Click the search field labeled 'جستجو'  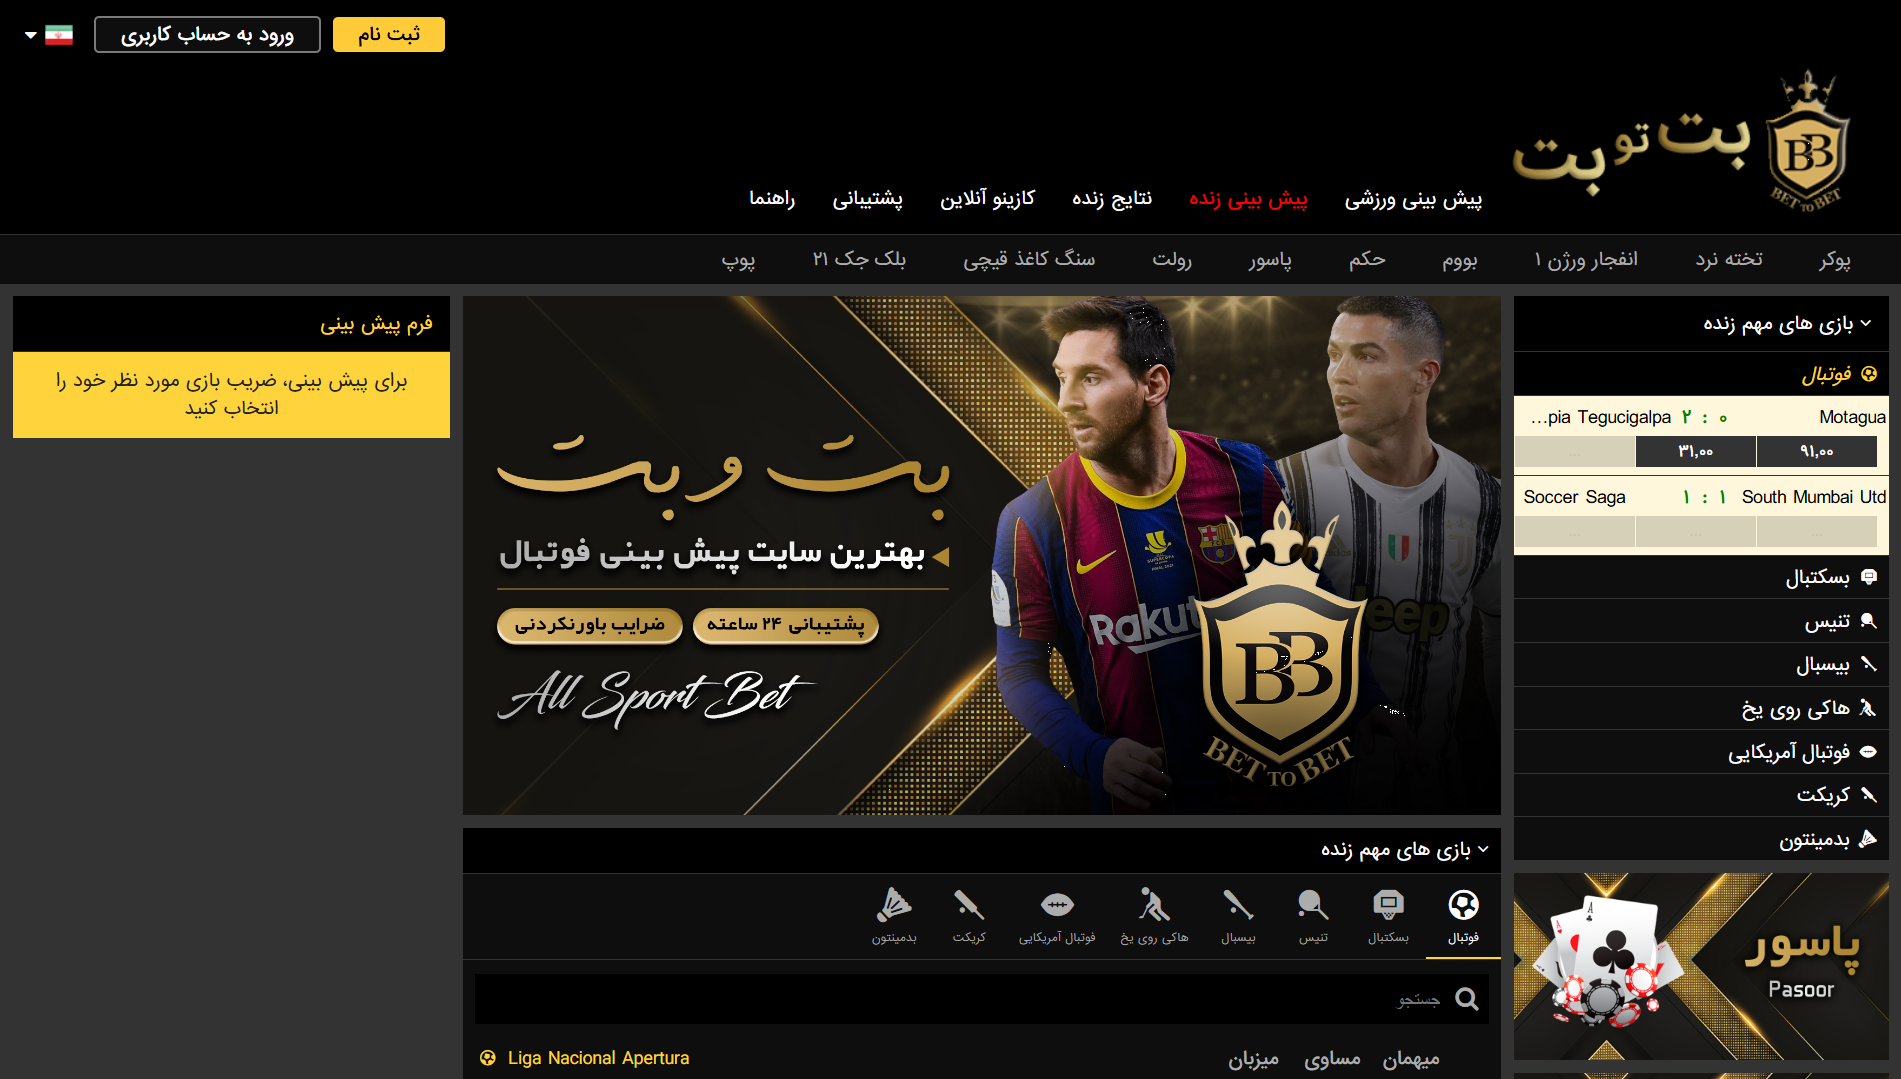(x=981, y=999)
